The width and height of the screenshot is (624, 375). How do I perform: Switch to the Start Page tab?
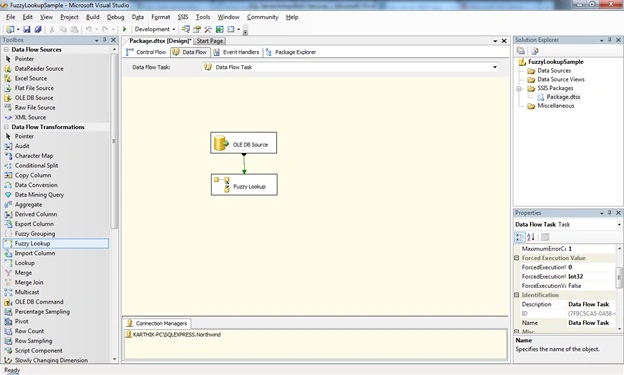pos(210,41)
